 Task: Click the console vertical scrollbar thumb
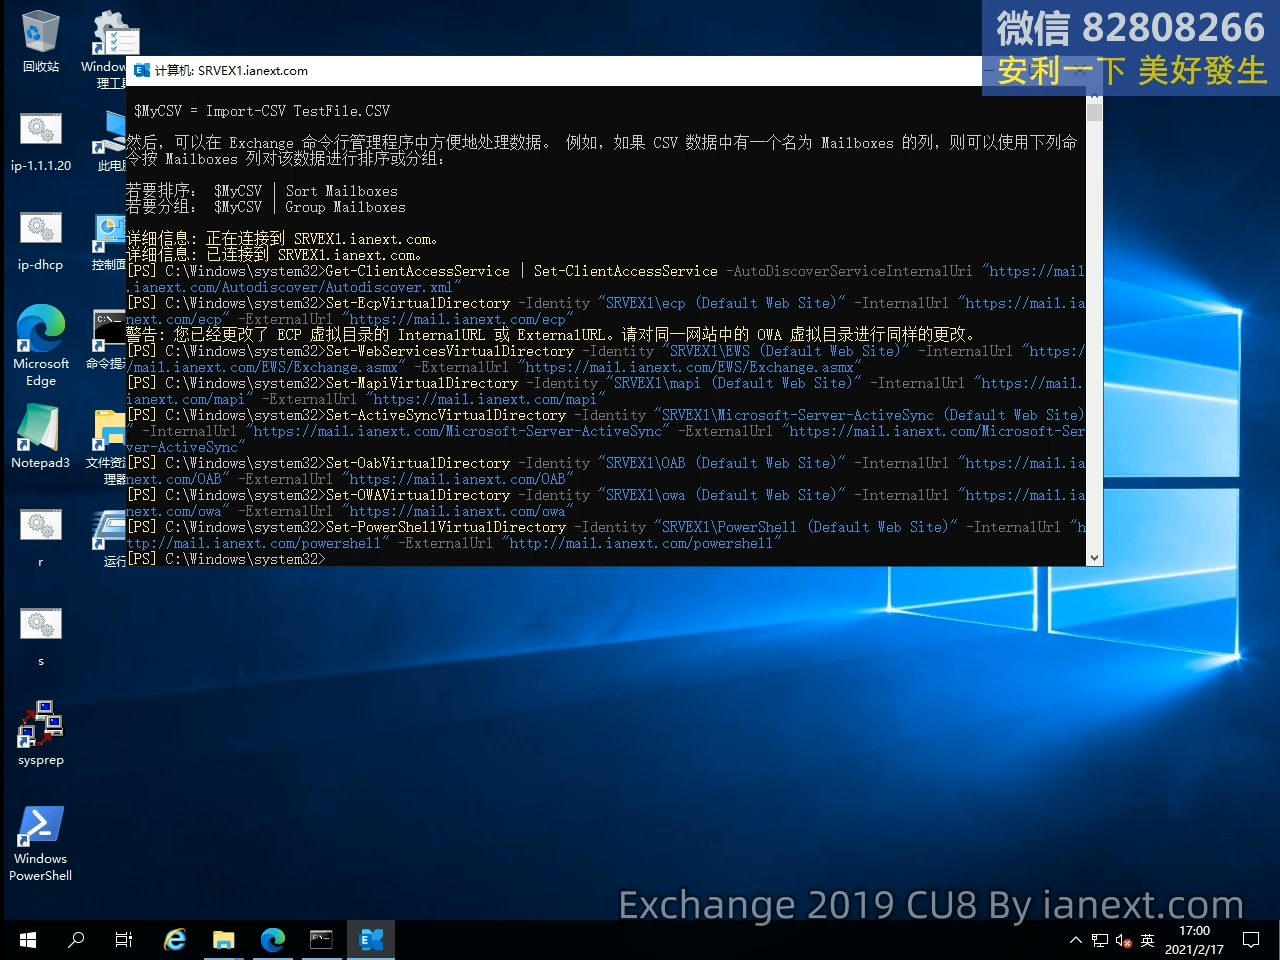tap(1094, 112)
